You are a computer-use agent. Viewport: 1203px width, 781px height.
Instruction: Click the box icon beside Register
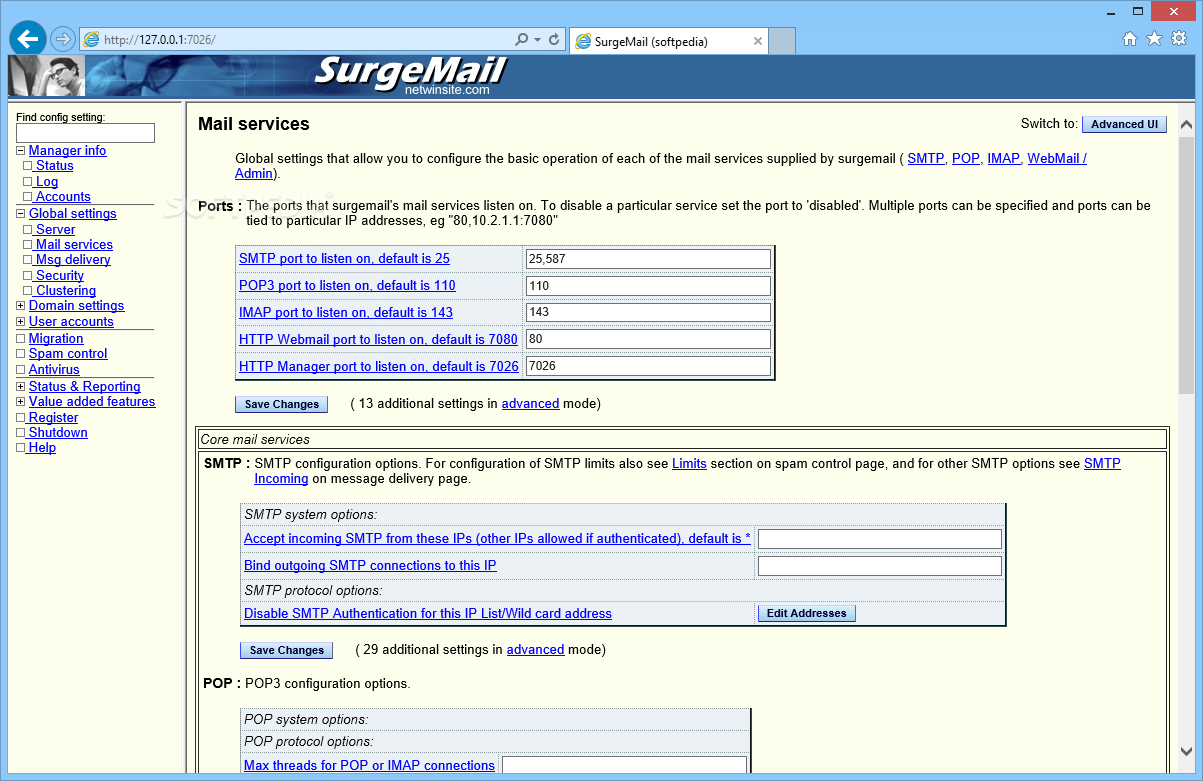(21, 418)
